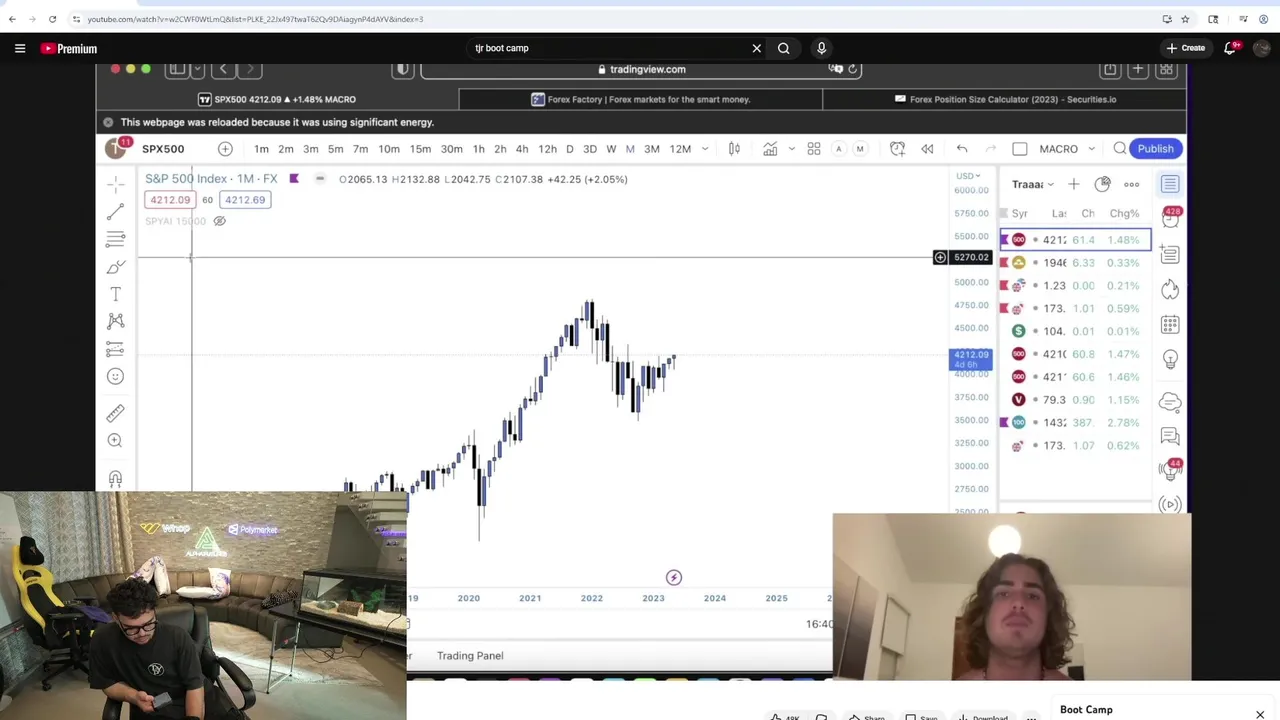Open the ideas lightbulb panel
Image resolution: width=1280 pixels, height=720 pixels.
1170,359
